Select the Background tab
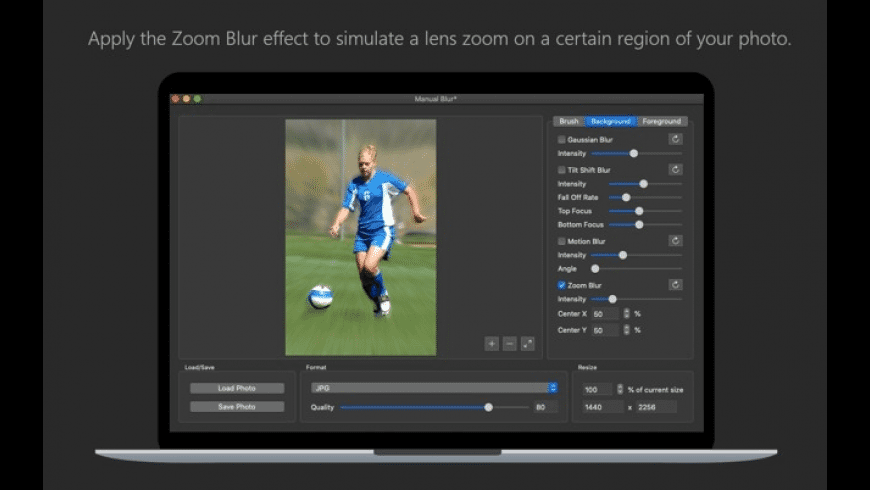 click(x=610, y=121)
